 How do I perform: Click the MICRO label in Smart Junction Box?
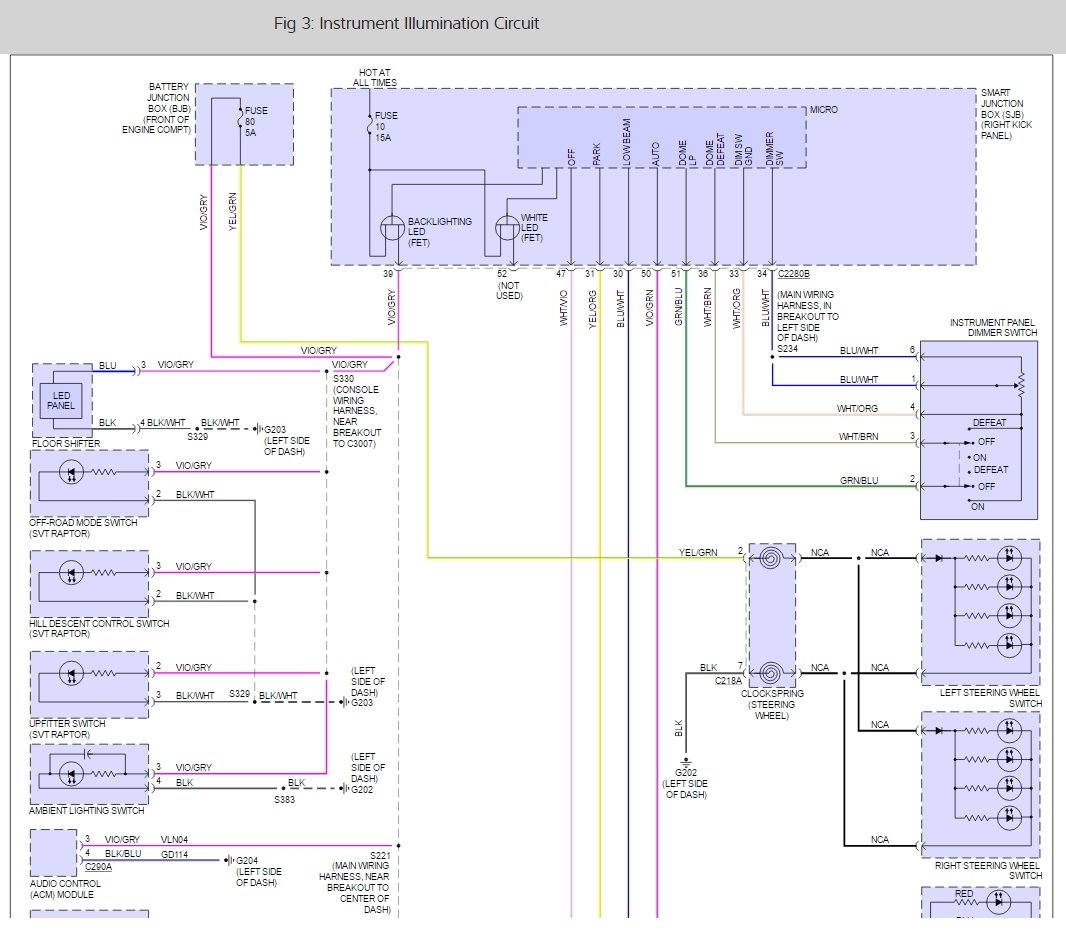click(x=824, y=110)
